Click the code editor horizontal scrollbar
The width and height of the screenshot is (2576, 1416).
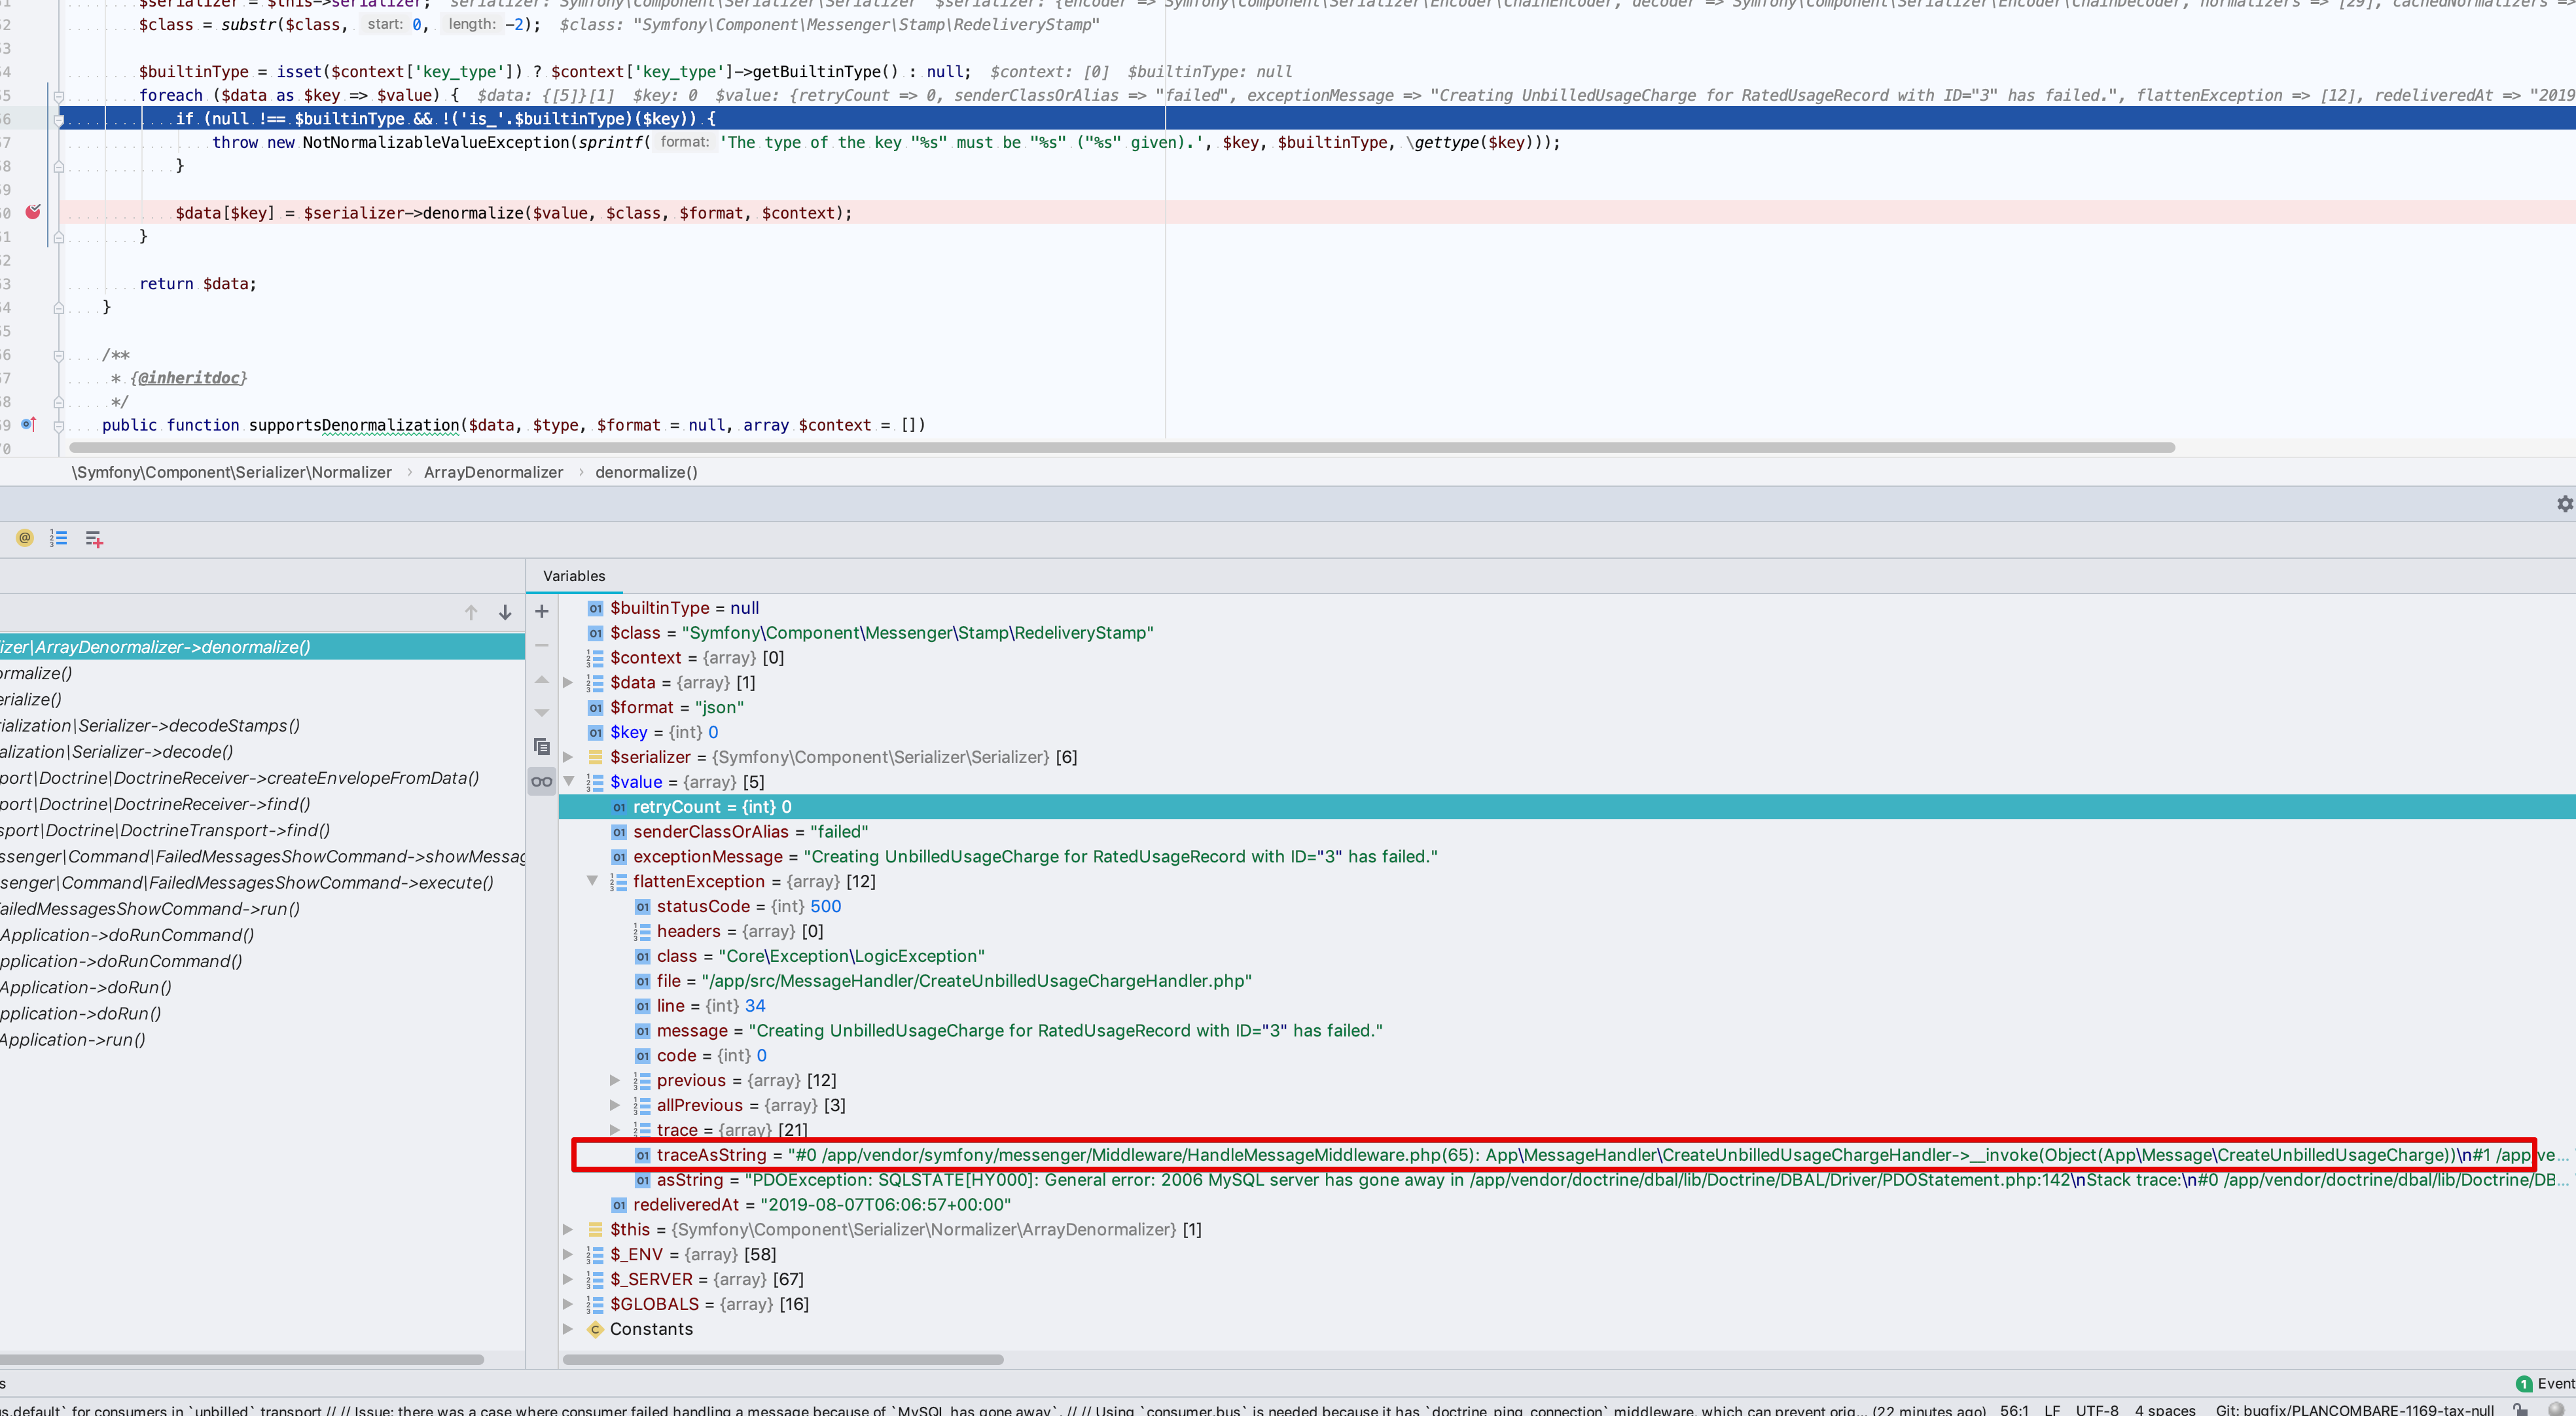point(1123,448)
